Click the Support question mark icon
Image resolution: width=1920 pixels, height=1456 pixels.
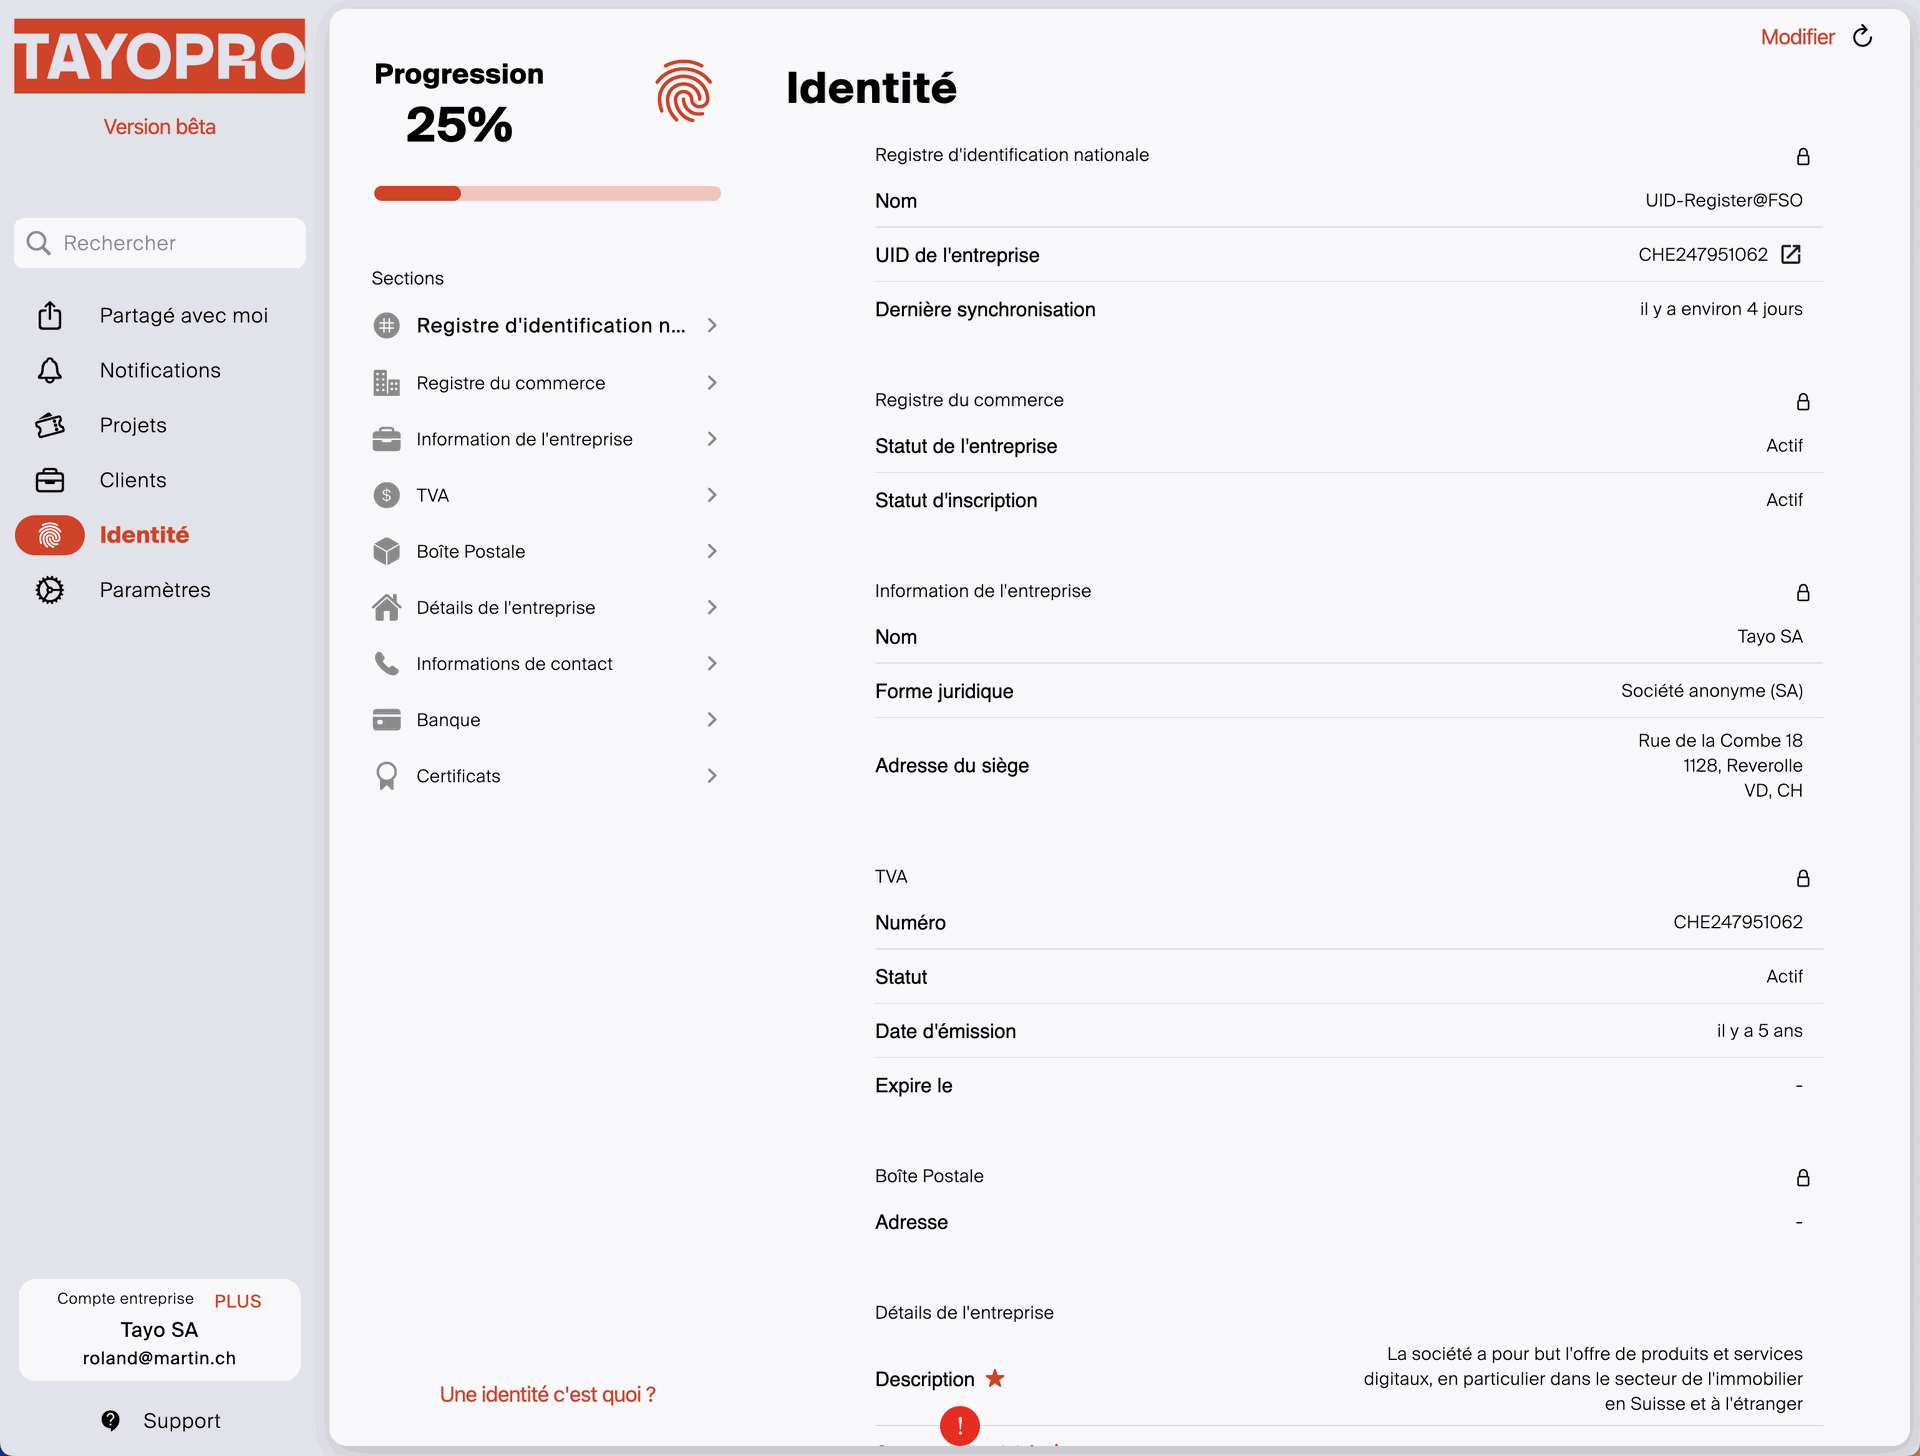pos(111,1421)
